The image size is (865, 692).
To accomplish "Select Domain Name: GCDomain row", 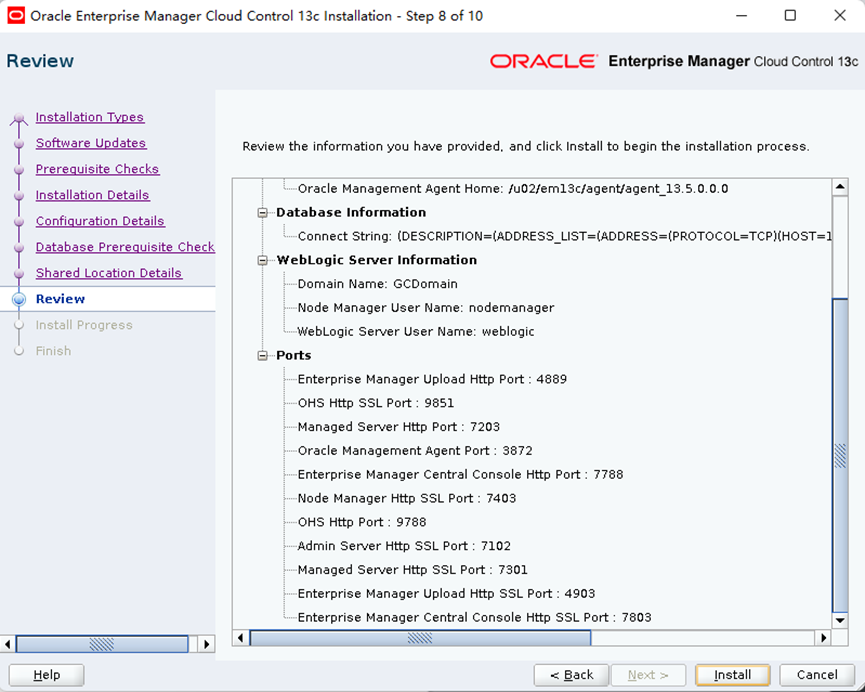I will (377, 284).
